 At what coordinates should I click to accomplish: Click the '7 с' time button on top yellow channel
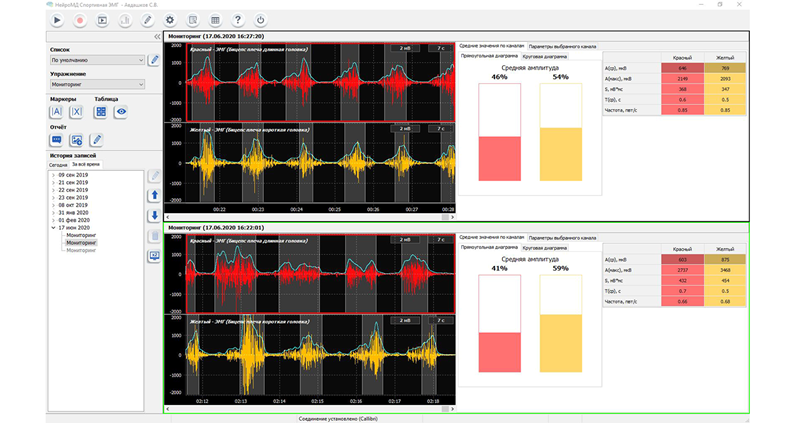tap(441, 129)
